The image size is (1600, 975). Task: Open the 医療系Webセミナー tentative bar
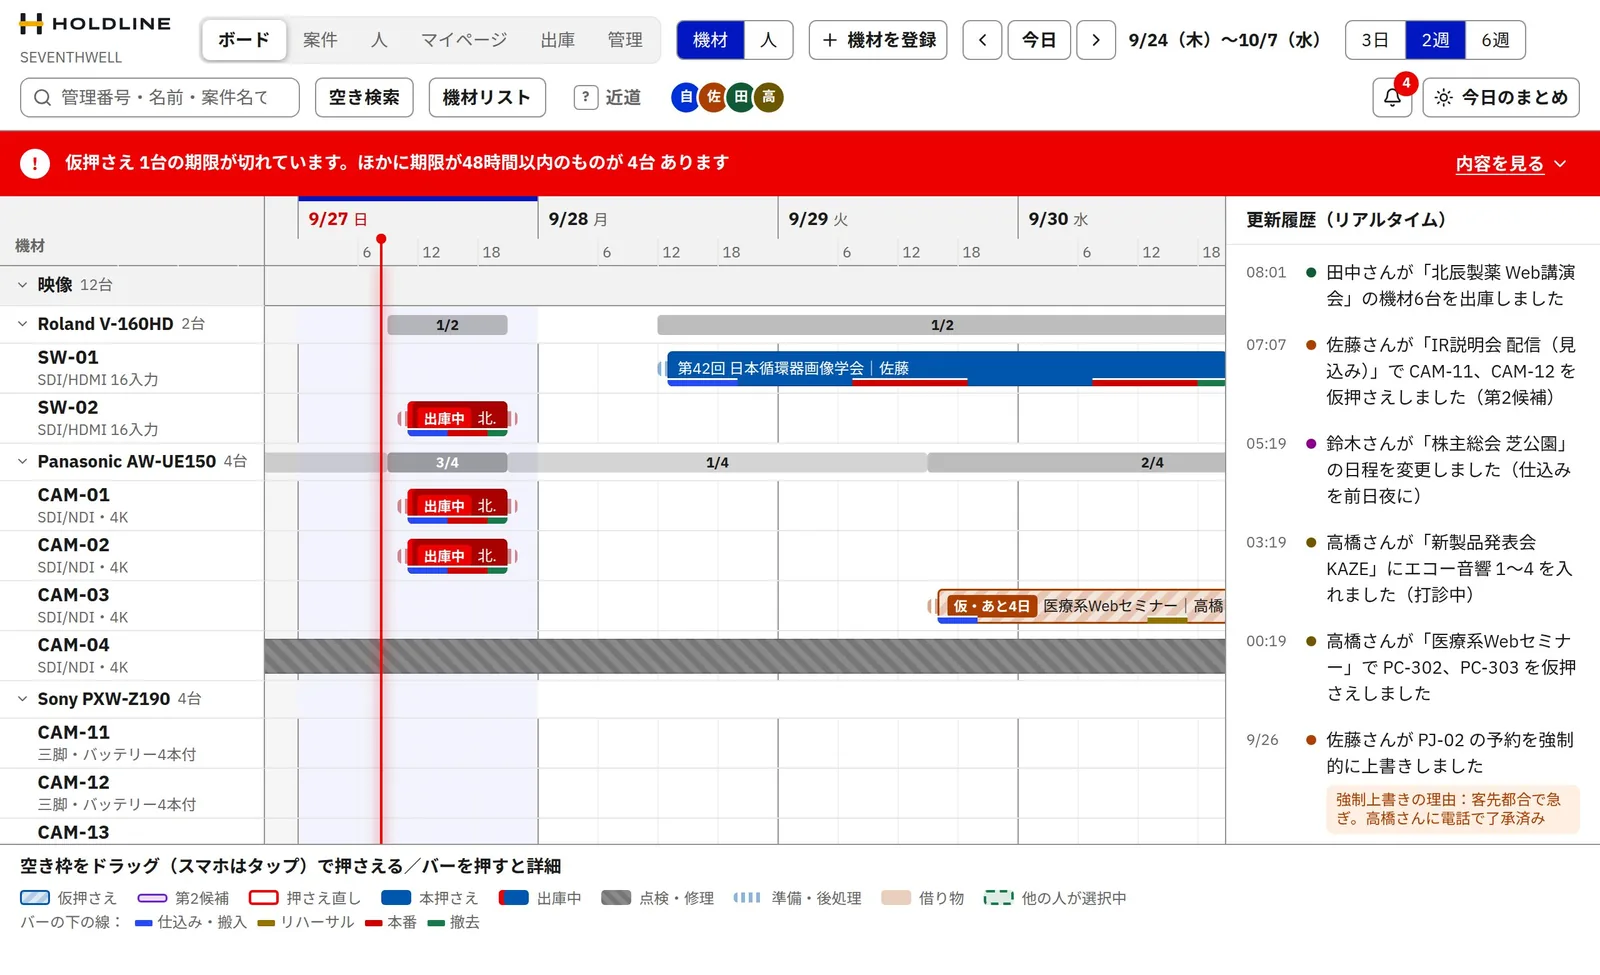1081,606
